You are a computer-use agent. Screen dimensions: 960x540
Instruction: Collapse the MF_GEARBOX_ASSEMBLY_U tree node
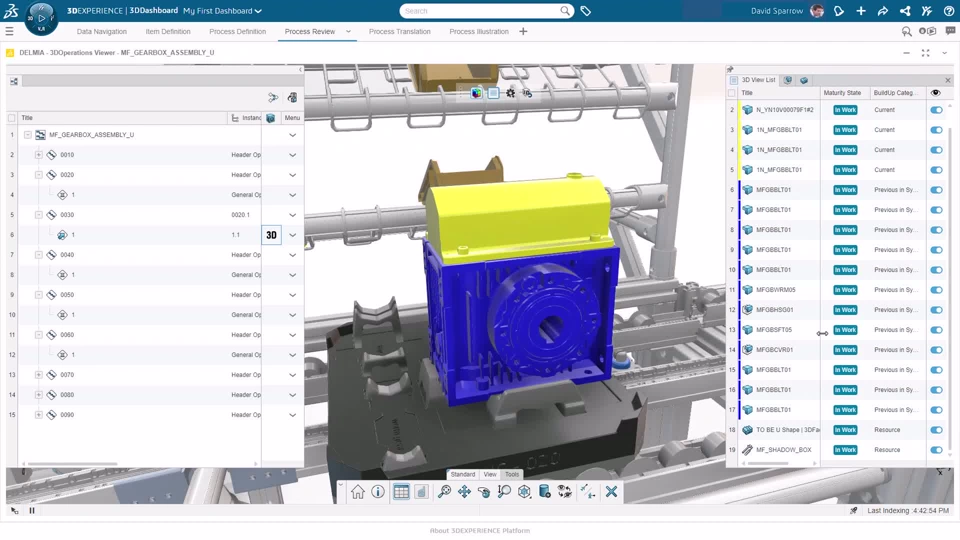click(28, 135)
